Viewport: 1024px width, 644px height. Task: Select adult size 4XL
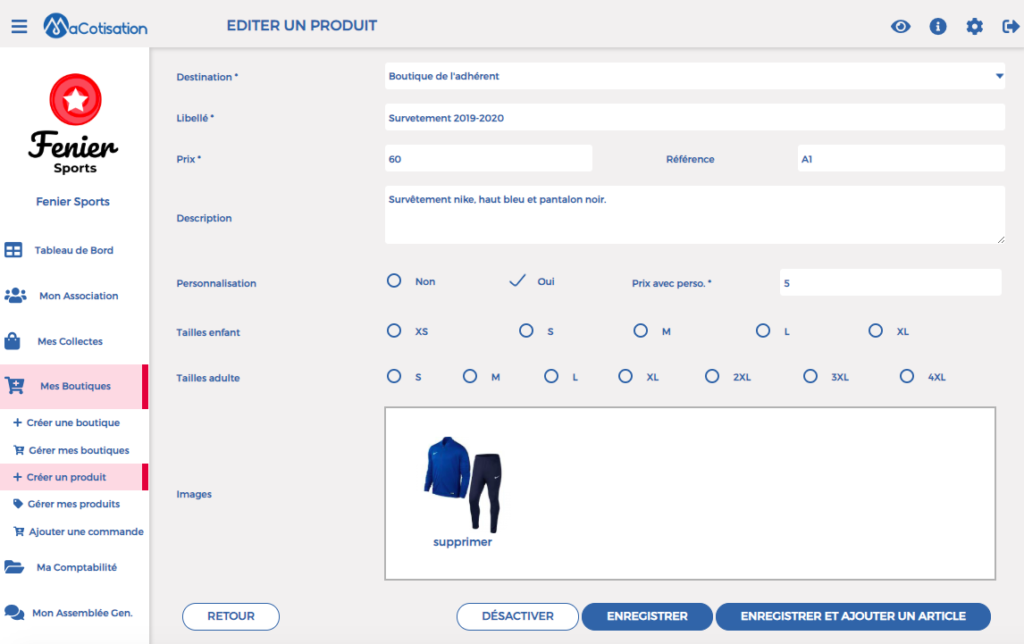point(906,376)
